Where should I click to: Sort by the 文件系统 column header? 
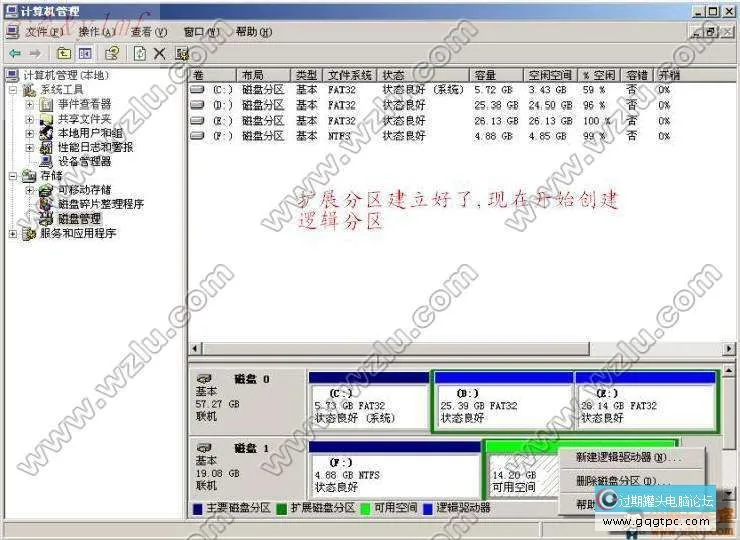tap(349, 75)
